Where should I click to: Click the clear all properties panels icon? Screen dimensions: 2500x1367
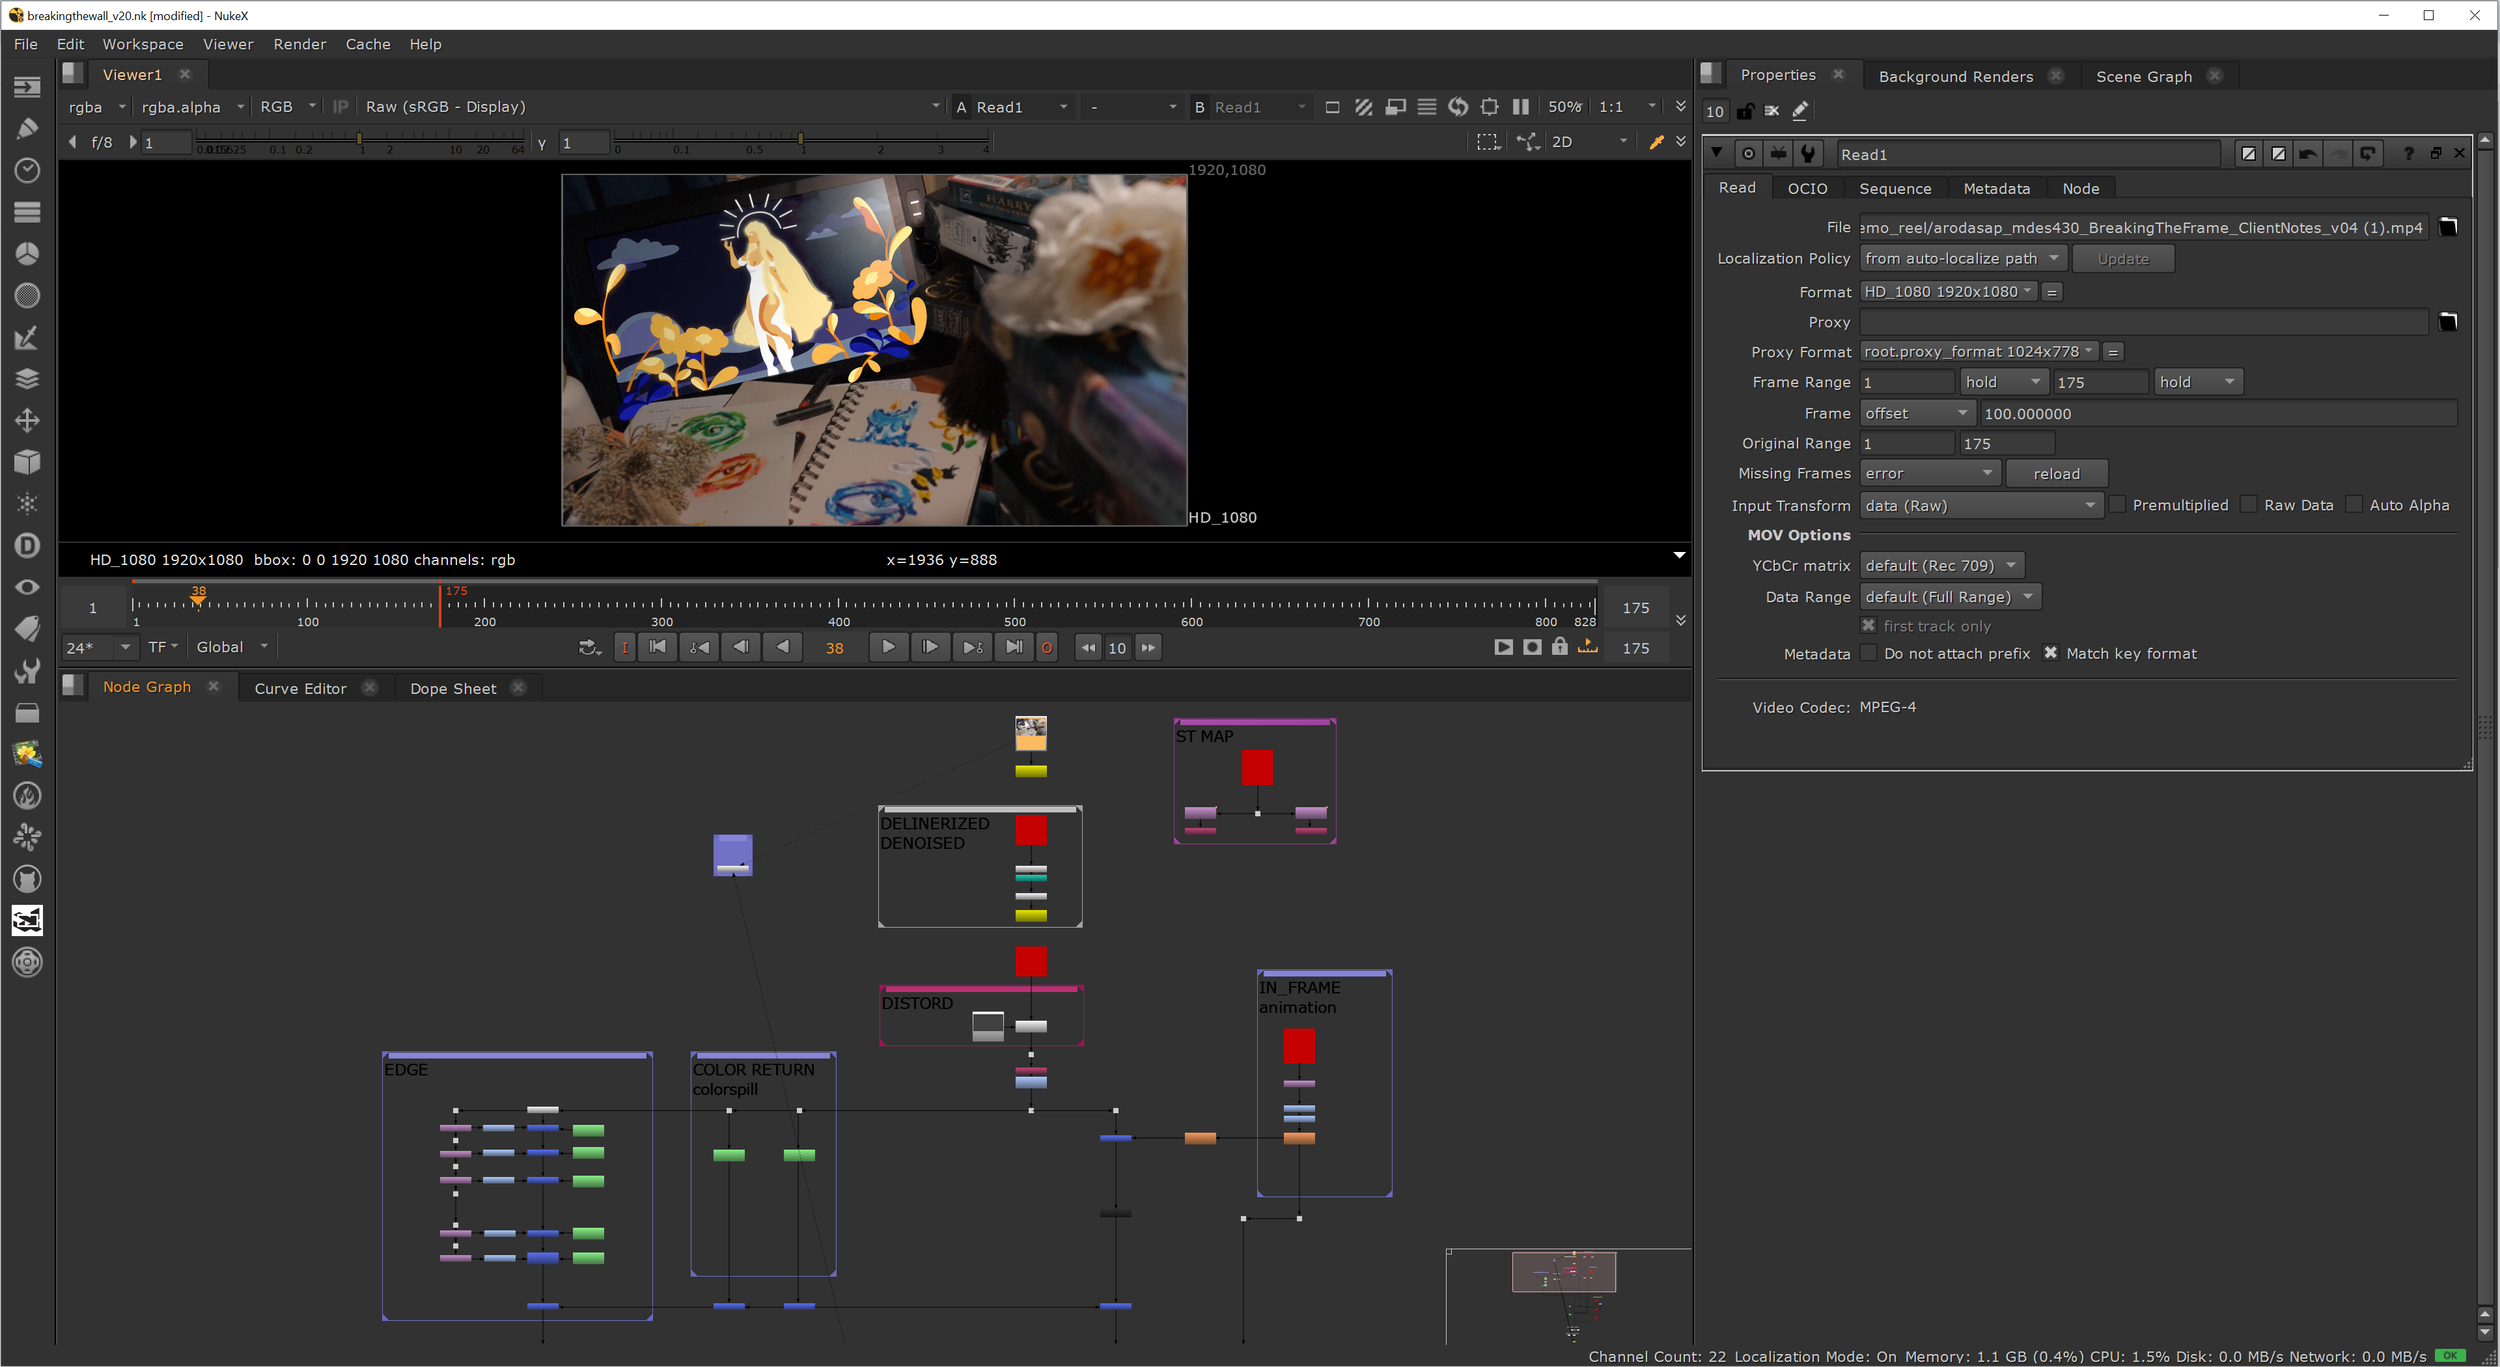[1772, 111]
